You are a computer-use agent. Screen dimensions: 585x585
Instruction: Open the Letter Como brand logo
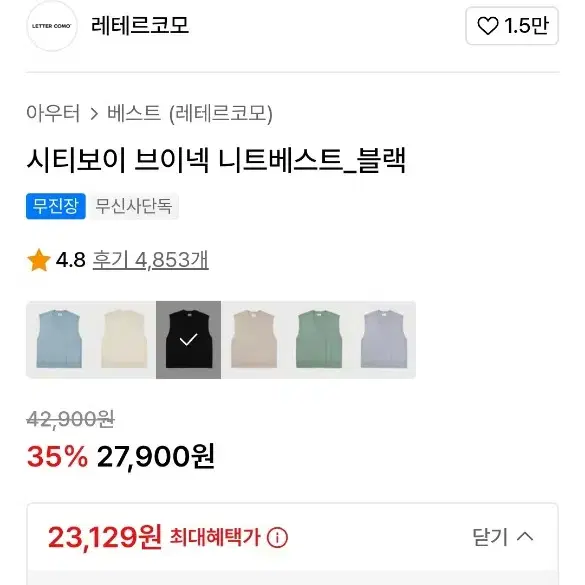[x=51, y=26]
